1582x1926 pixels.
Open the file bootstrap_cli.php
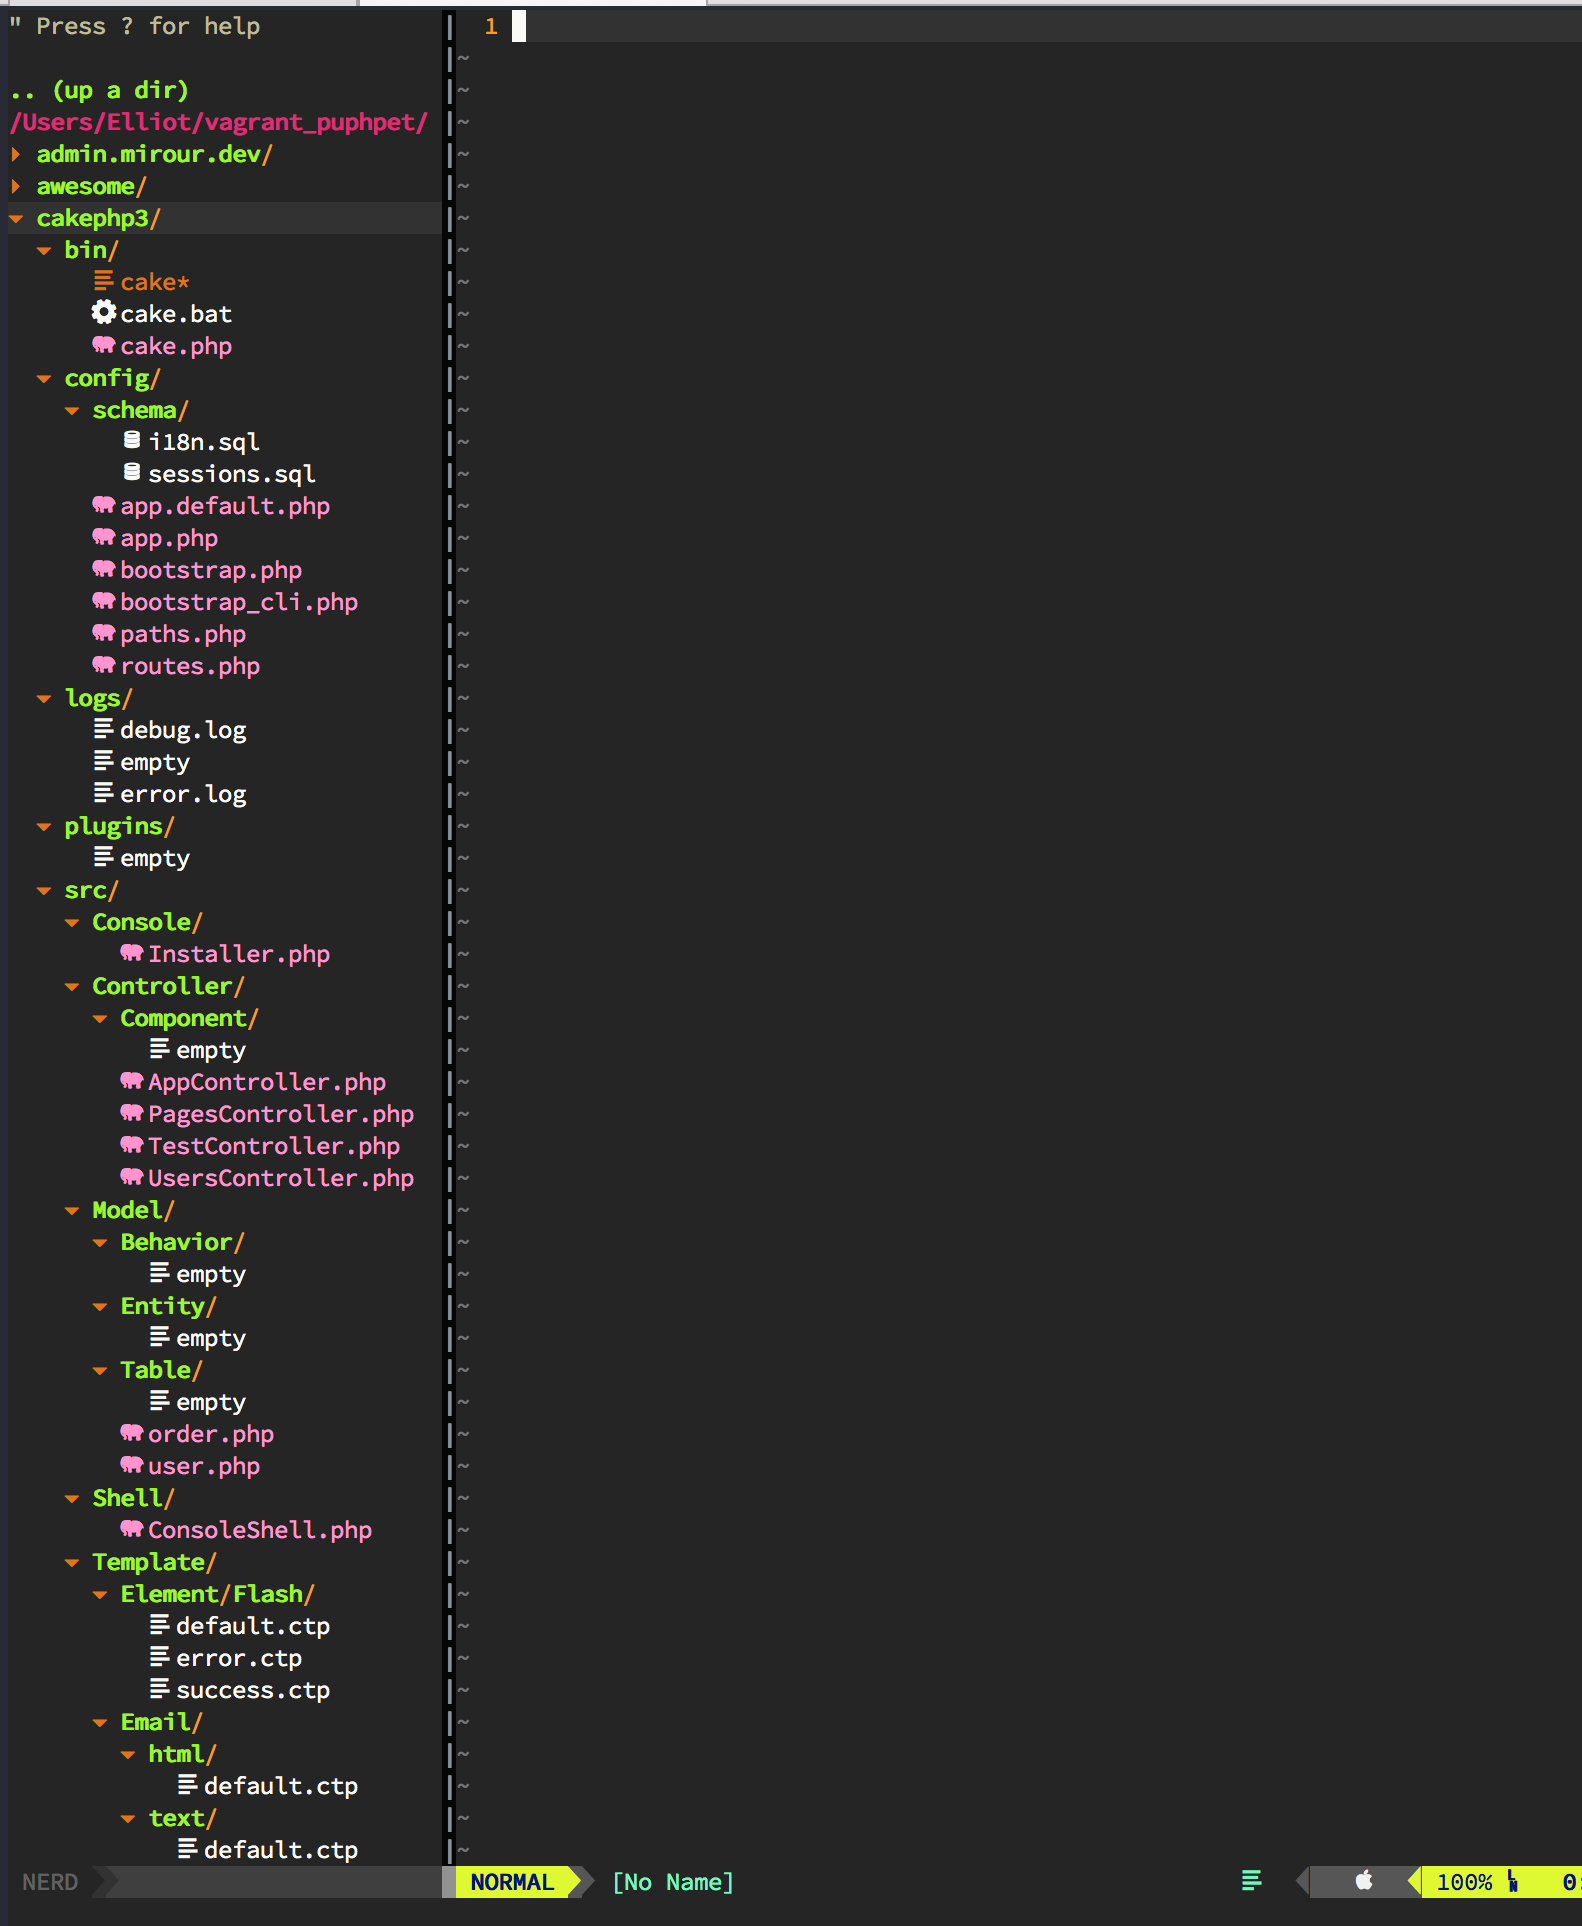point(239,602)
